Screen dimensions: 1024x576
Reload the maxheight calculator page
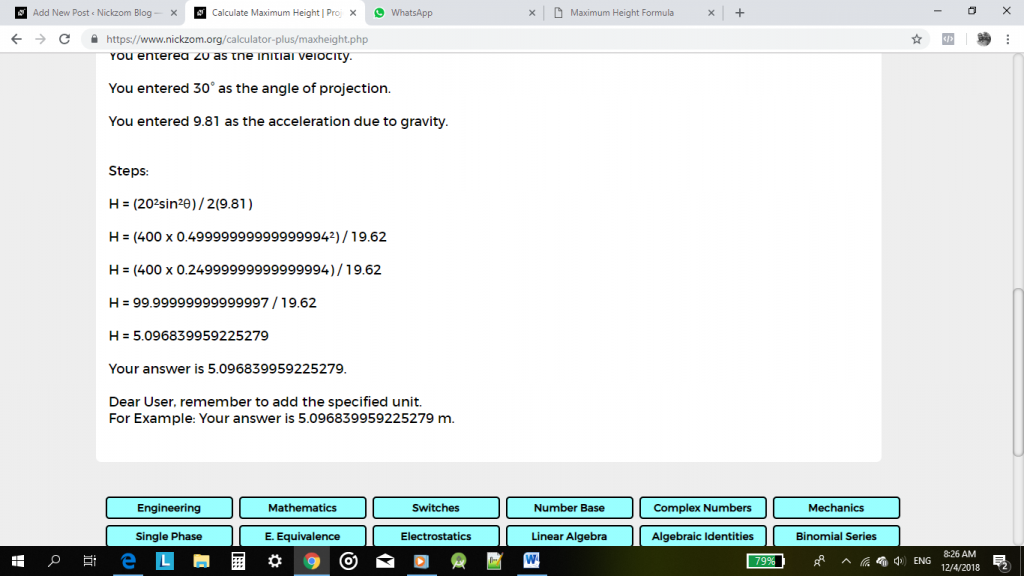64,39
